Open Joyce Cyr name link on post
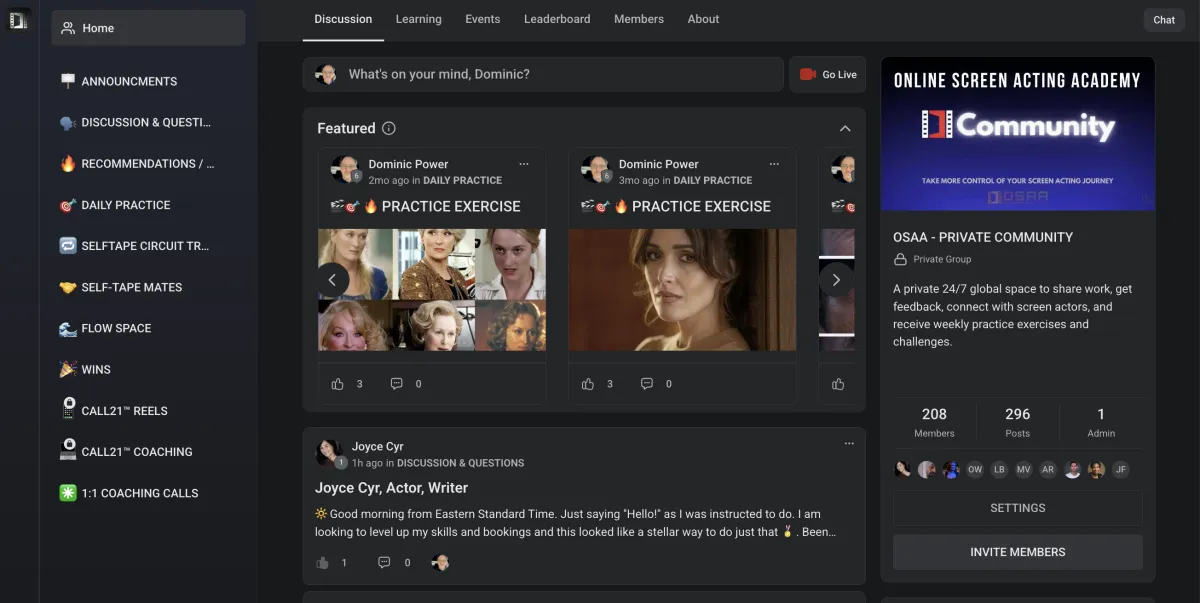This screenshot has width=1200, height=603. (x=377, y=446)
